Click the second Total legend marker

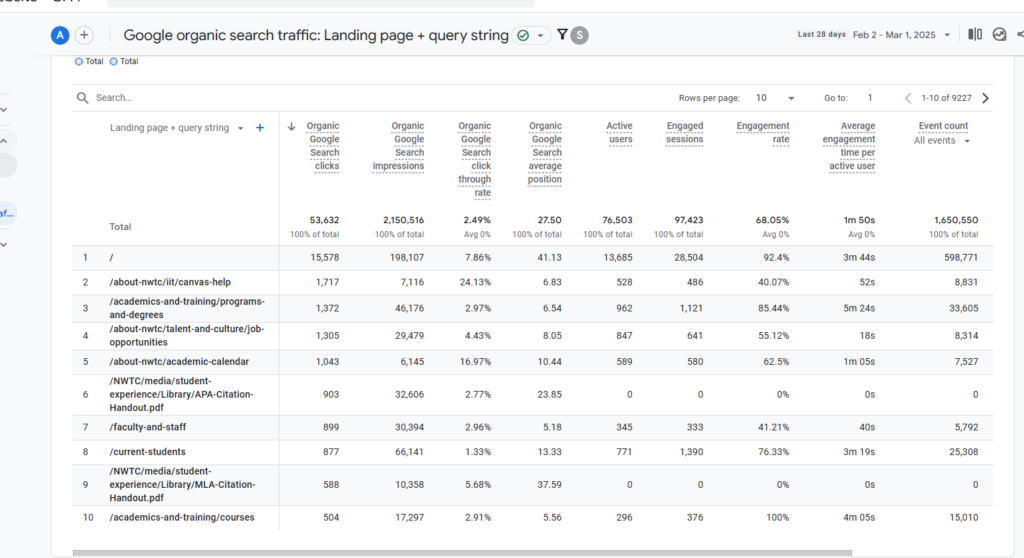(114, 61)
